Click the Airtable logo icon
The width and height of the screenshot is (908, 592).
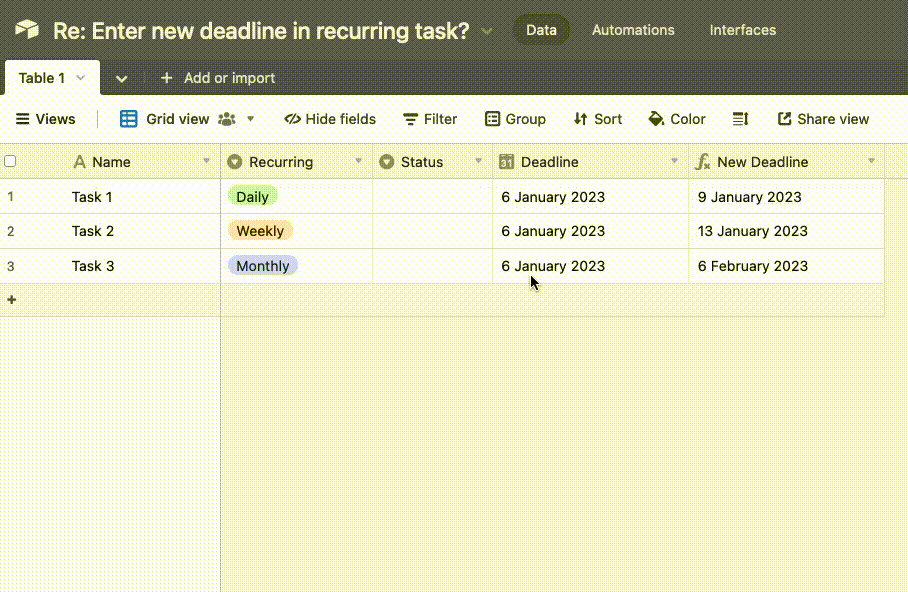27,29
